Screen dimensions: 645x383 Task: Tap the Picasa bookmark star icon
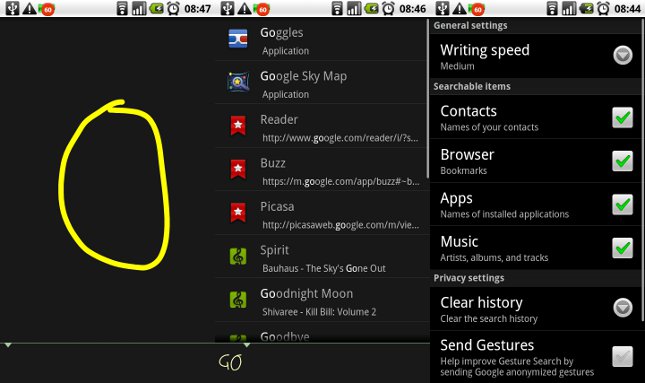238,212
